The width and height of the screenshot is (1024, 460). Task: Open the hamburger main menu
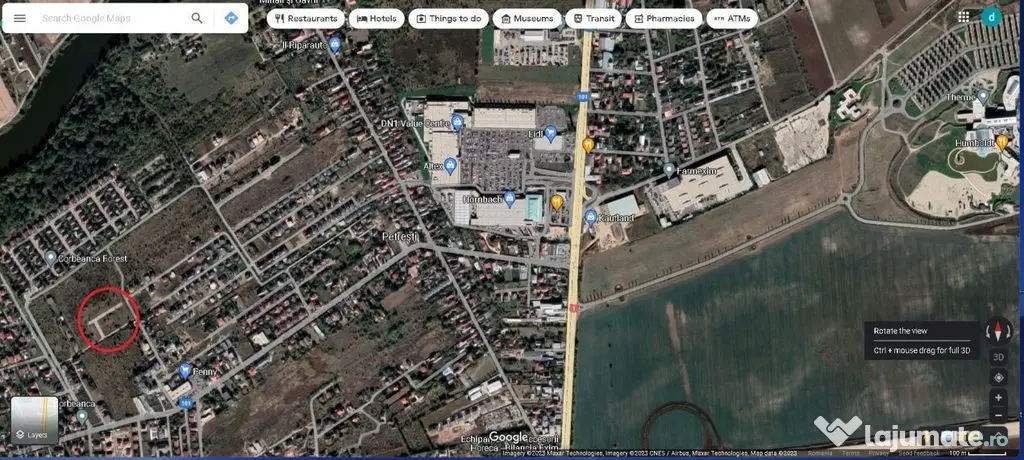(x=20, y=18)
